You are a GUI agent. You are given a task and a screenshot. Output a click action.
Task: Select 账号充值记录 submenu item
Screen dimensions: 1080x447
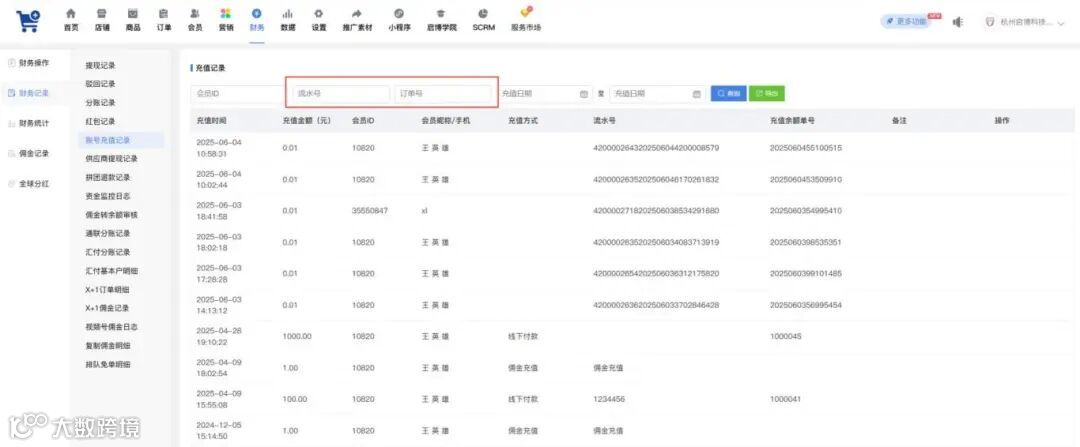[120, 140]
